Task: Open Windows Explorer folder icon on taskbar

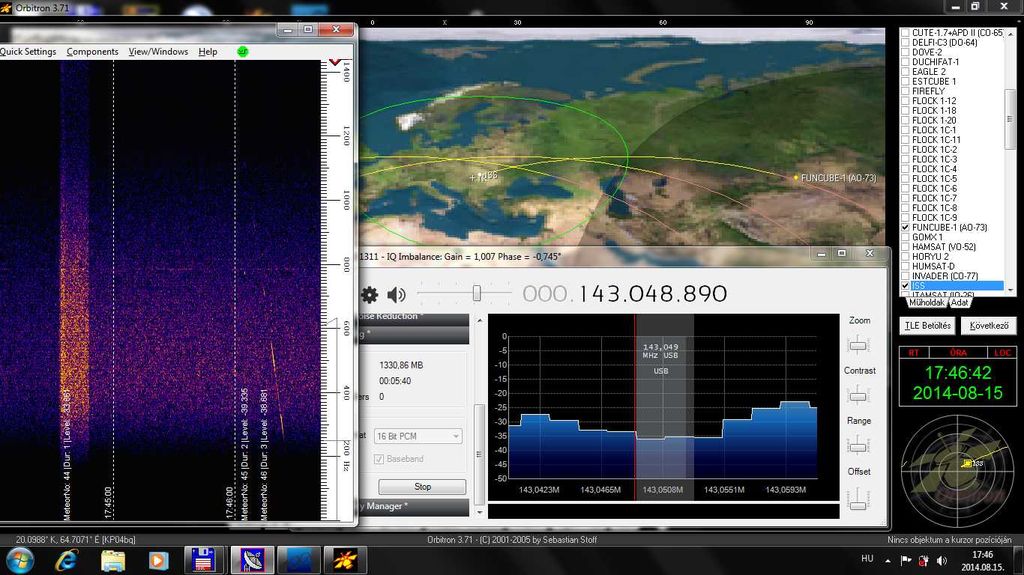Action: (113, 559)
